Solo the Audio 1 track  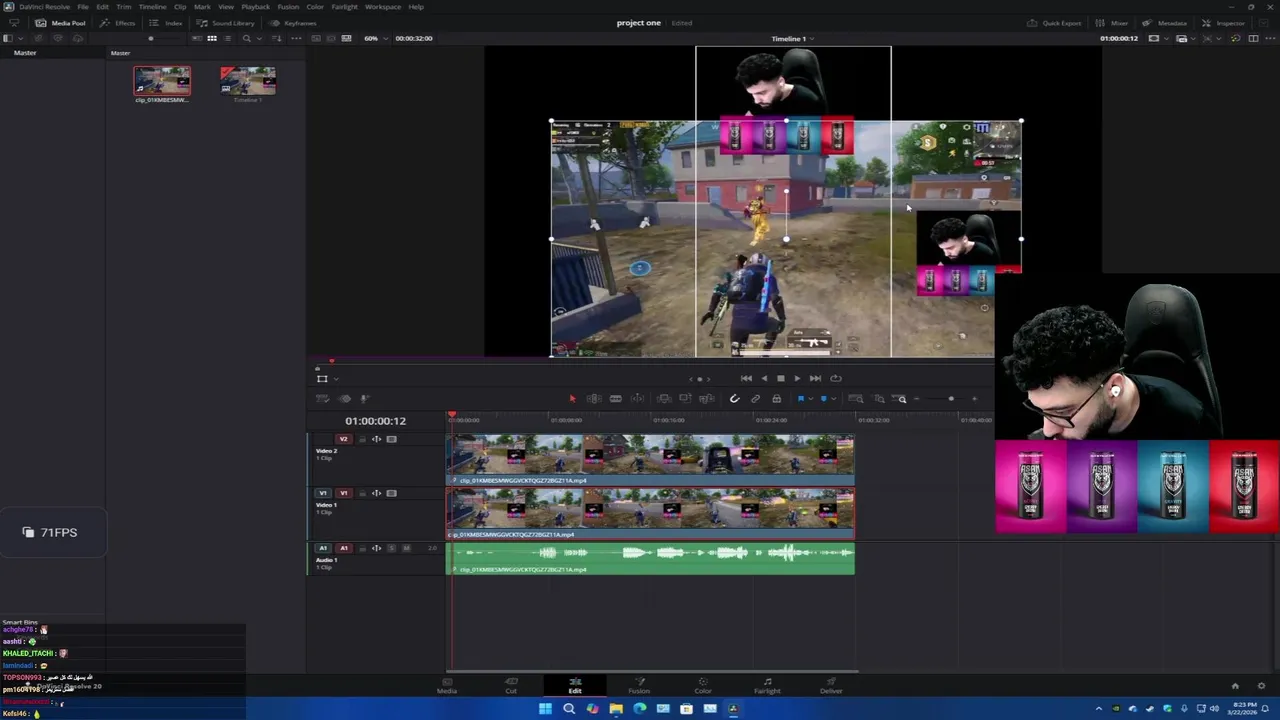391,548
